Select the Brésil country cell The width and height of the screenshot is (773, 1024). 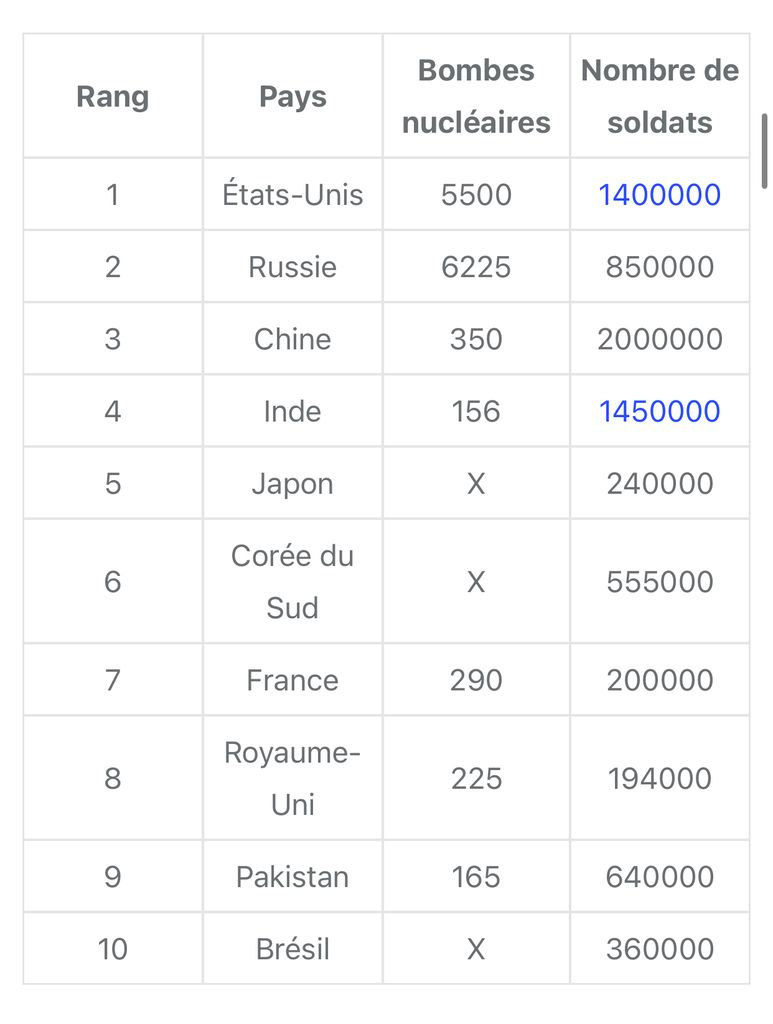pos(292,949)
